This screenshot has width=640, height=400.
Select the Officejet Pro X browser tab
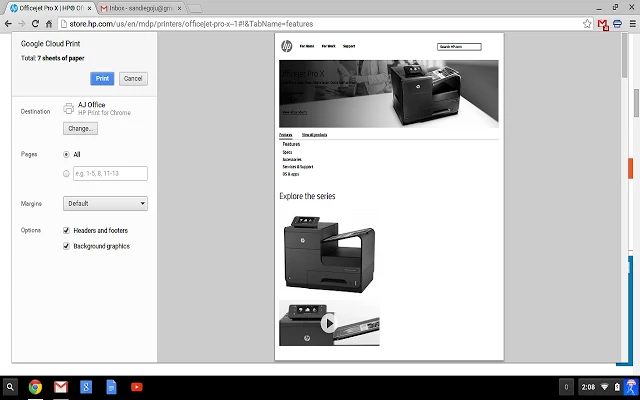[45, 7]
